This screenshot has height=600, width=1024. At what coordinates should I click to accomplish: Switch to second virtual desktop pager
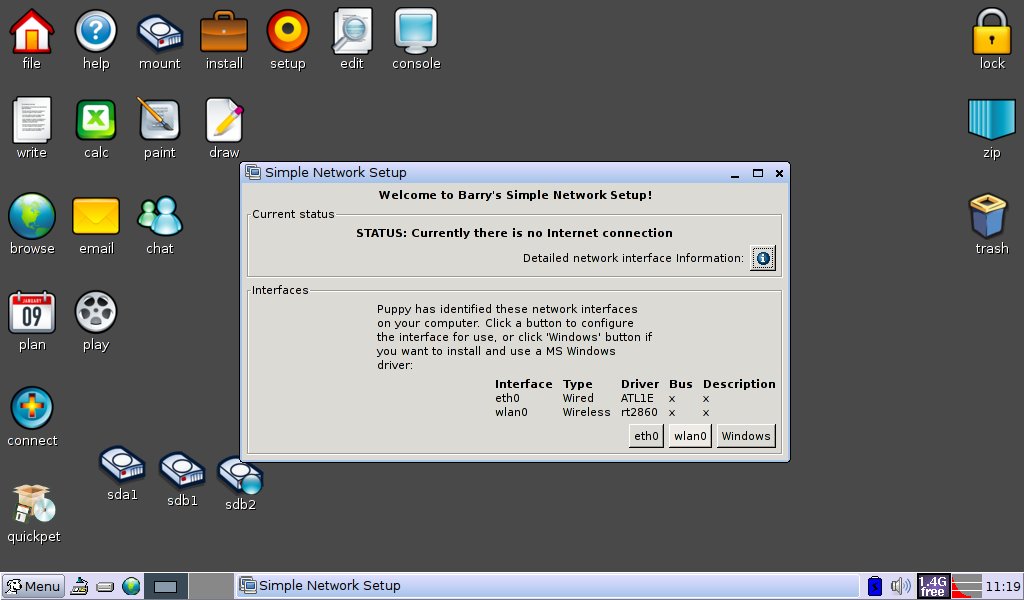click(x=211, y=586)
